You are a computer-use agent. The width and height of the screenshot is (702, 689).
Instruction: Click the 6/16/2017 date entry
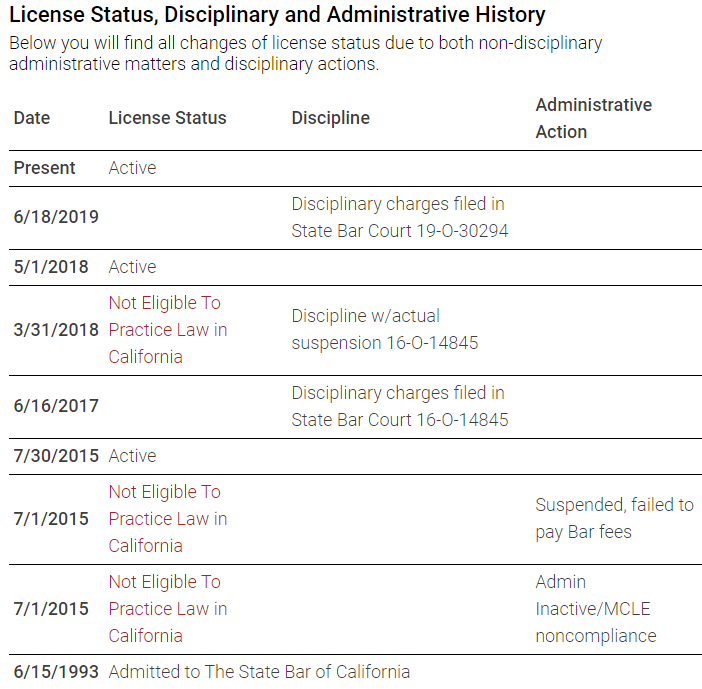coord(56,406)
